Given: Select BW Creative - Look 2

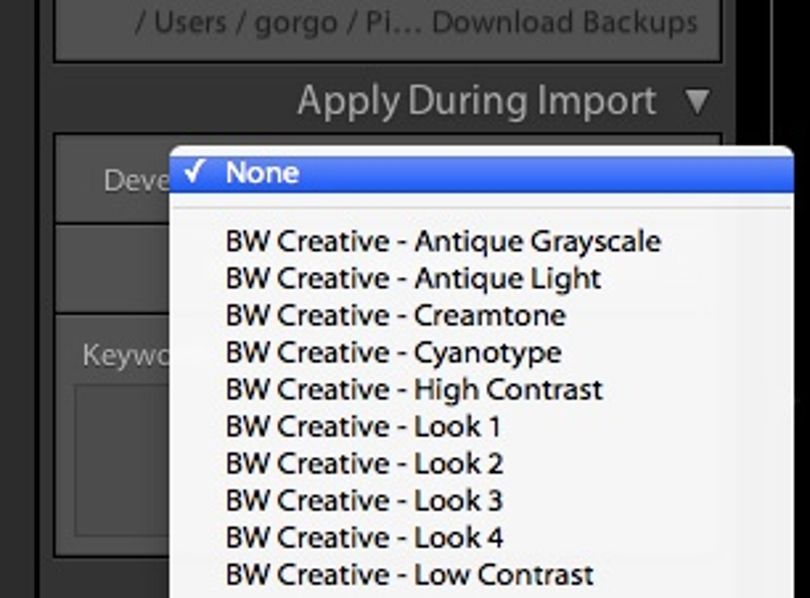Looking at the screenshot, I should (x=481, y=464).
